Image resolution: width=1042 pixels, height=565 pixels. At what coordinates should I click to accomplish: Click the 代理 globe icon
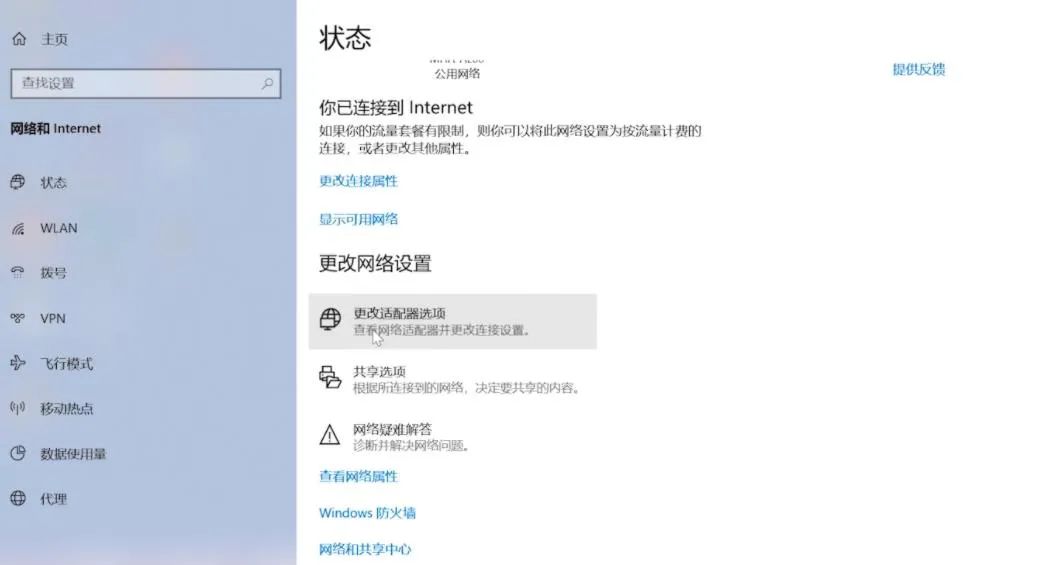point(18,499)
